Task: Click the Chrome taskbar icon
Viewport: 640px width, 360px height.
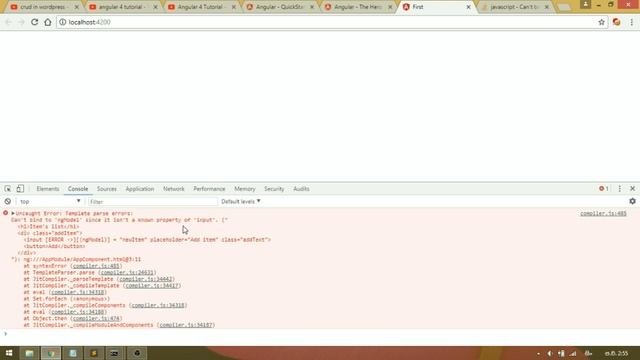Action: click(51, 353)
